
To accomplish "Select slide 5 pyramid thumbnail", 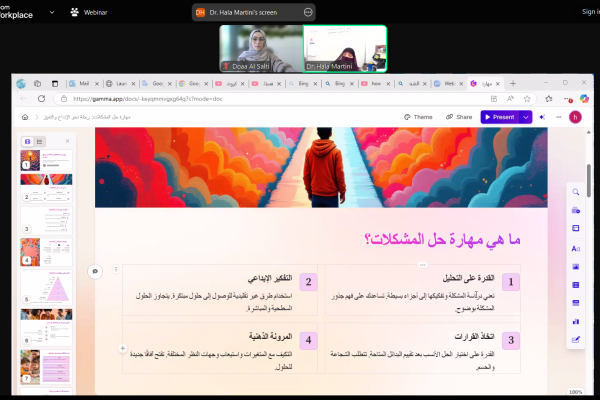I will point(46,289).
